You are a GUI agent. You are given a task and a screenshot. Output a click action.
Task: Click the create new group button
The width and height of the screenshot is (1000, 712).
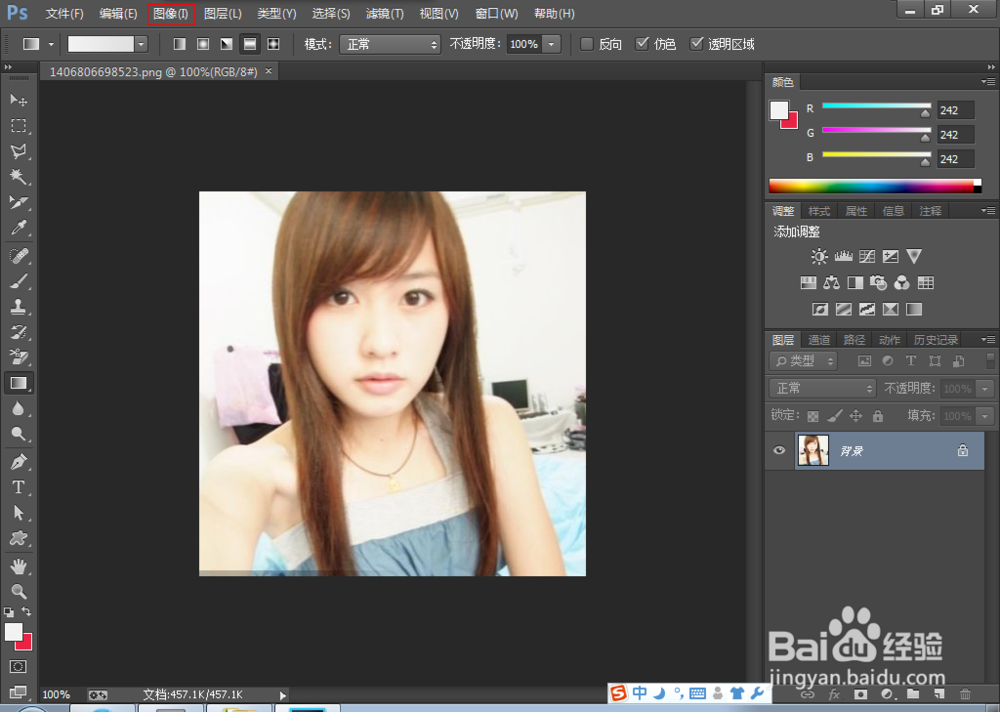913,694
